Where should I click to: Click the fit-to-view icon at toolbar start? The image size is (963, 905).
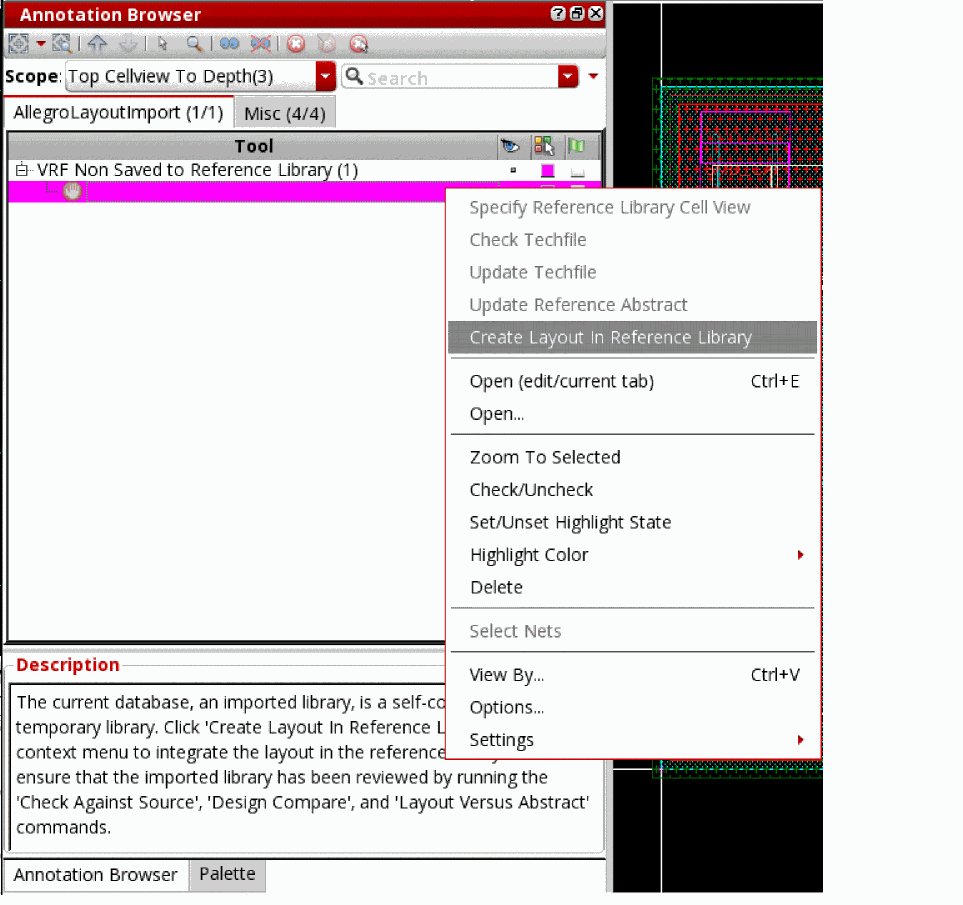click(x=18, y=44)
